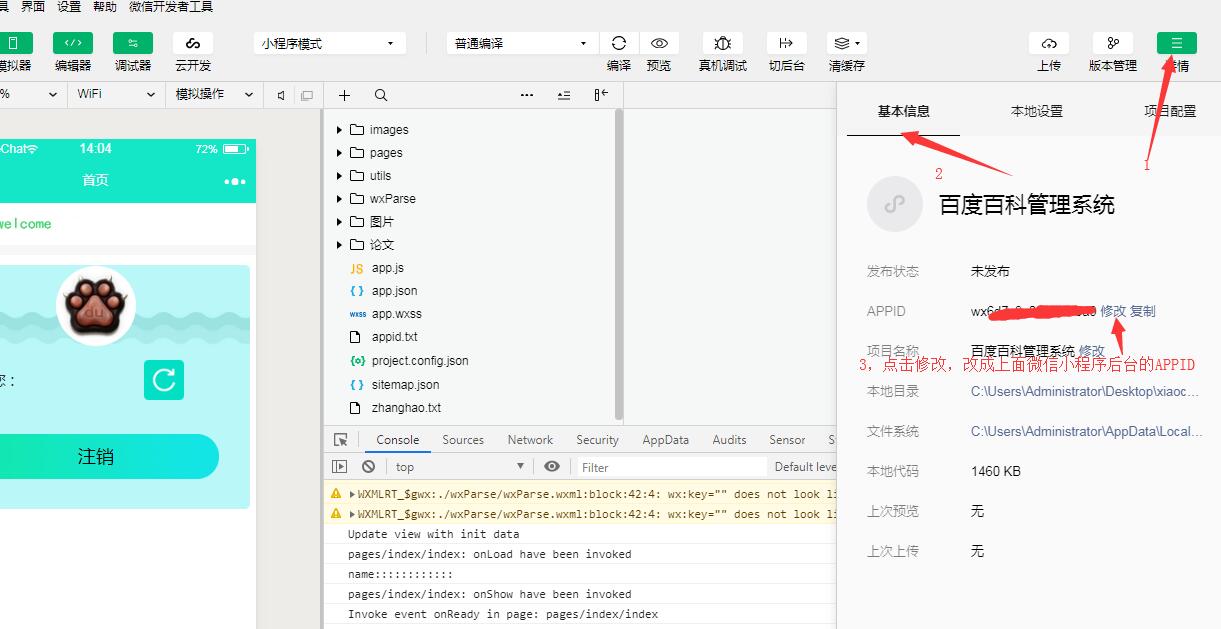The image size is (1221, 629).
Task: Toggle the simulator panel button
Action: 14,43
